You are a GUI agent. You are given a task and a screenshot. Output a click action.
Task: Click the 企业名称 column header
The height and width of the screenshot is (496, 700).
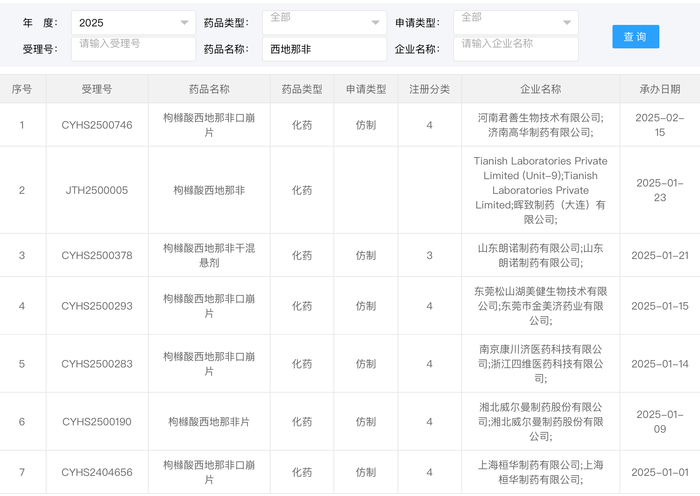tap(540, 89)
